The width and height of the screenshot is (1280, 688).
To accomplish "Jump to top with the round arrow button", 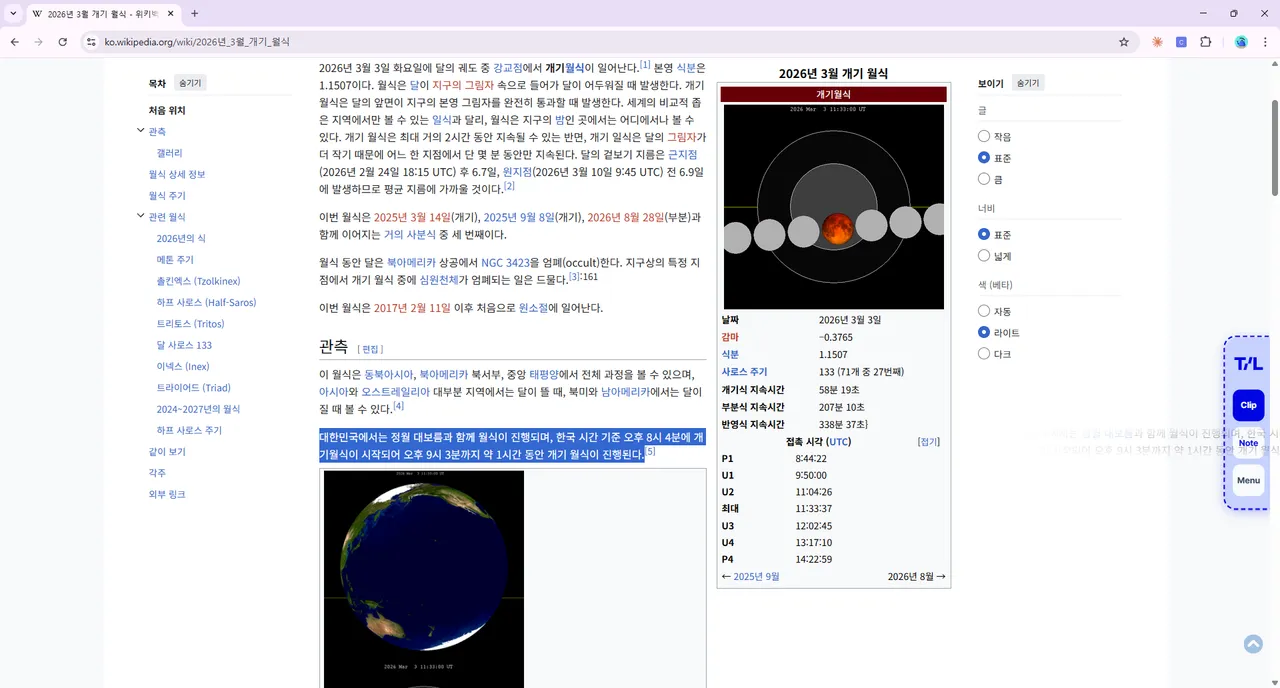I will [1253, 644].
